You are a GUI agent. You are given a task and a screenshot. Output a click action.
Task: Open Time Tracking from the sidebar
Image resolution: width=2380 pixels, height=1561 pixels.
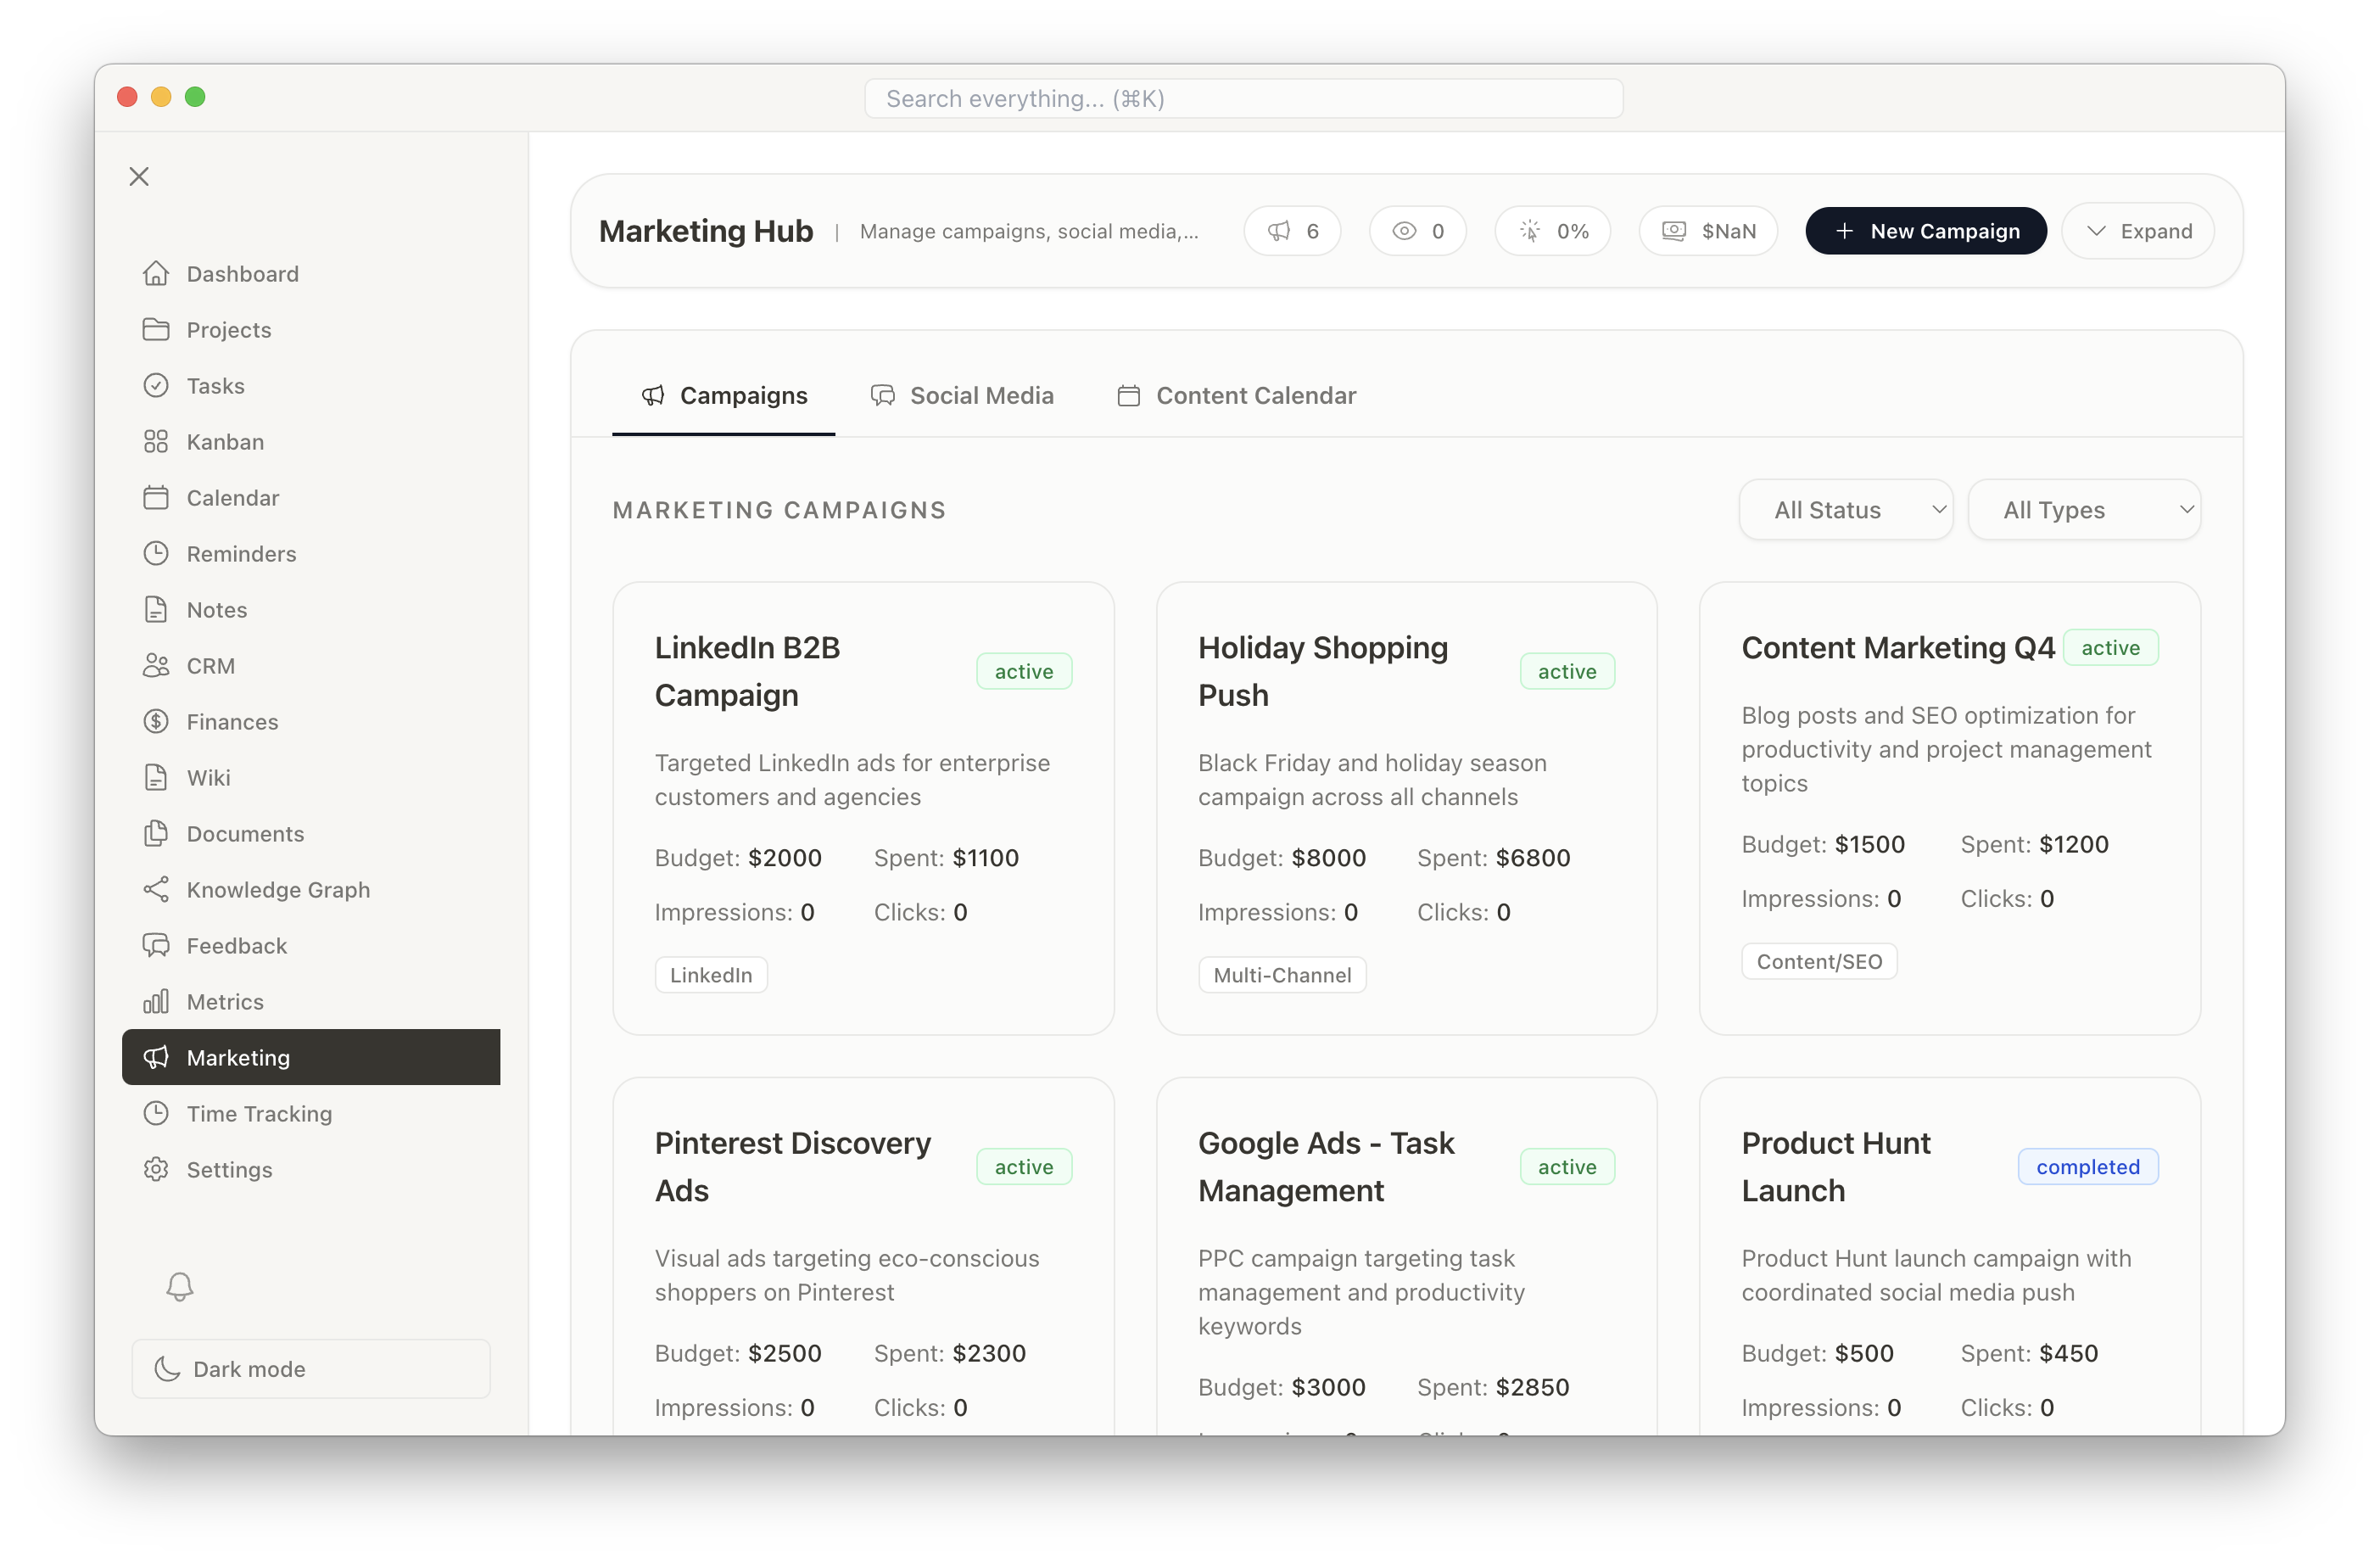311,1113
